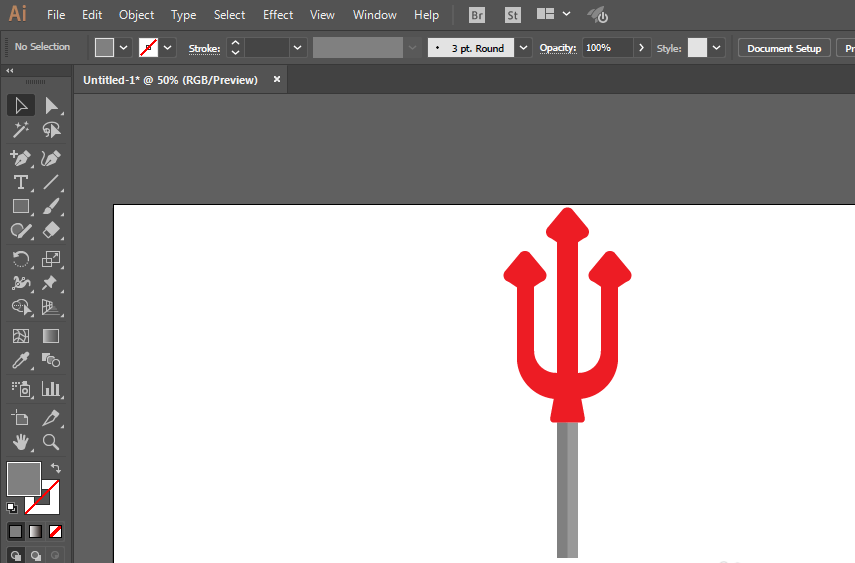Click the Opacity 100% input field
The width and height of the screenshot is (855, 563).
(607, 48)
